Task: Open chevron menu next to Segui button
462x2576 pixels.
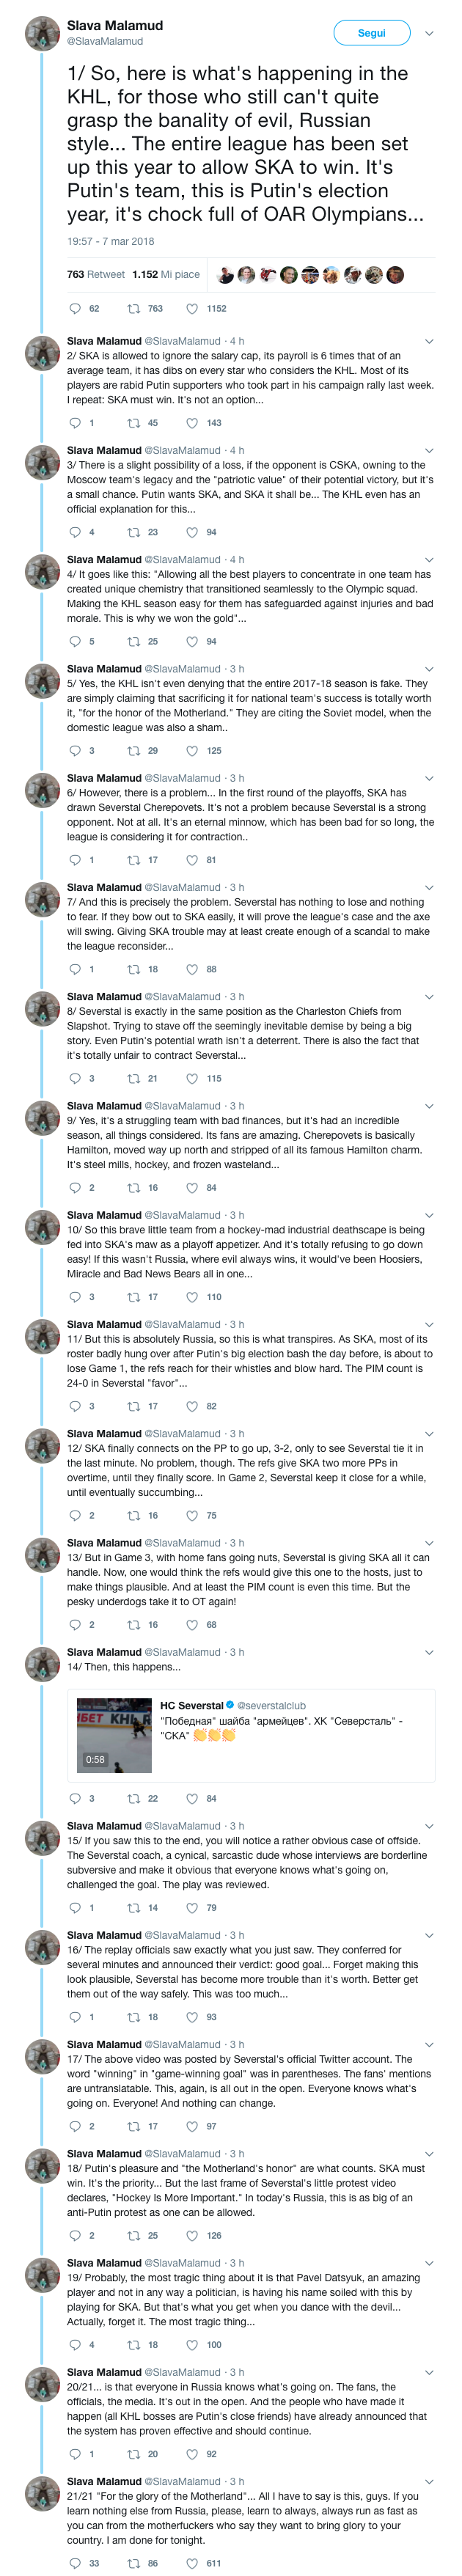Action: pyautogui.click(x=429, y=33)
